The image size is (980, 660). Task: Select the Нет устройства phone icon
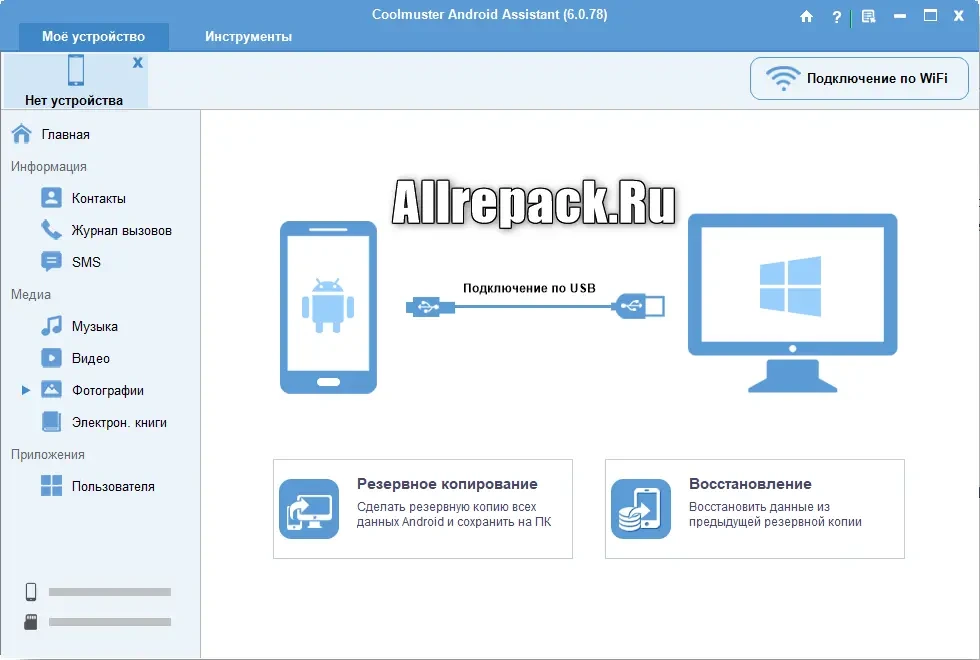[76, 69]
